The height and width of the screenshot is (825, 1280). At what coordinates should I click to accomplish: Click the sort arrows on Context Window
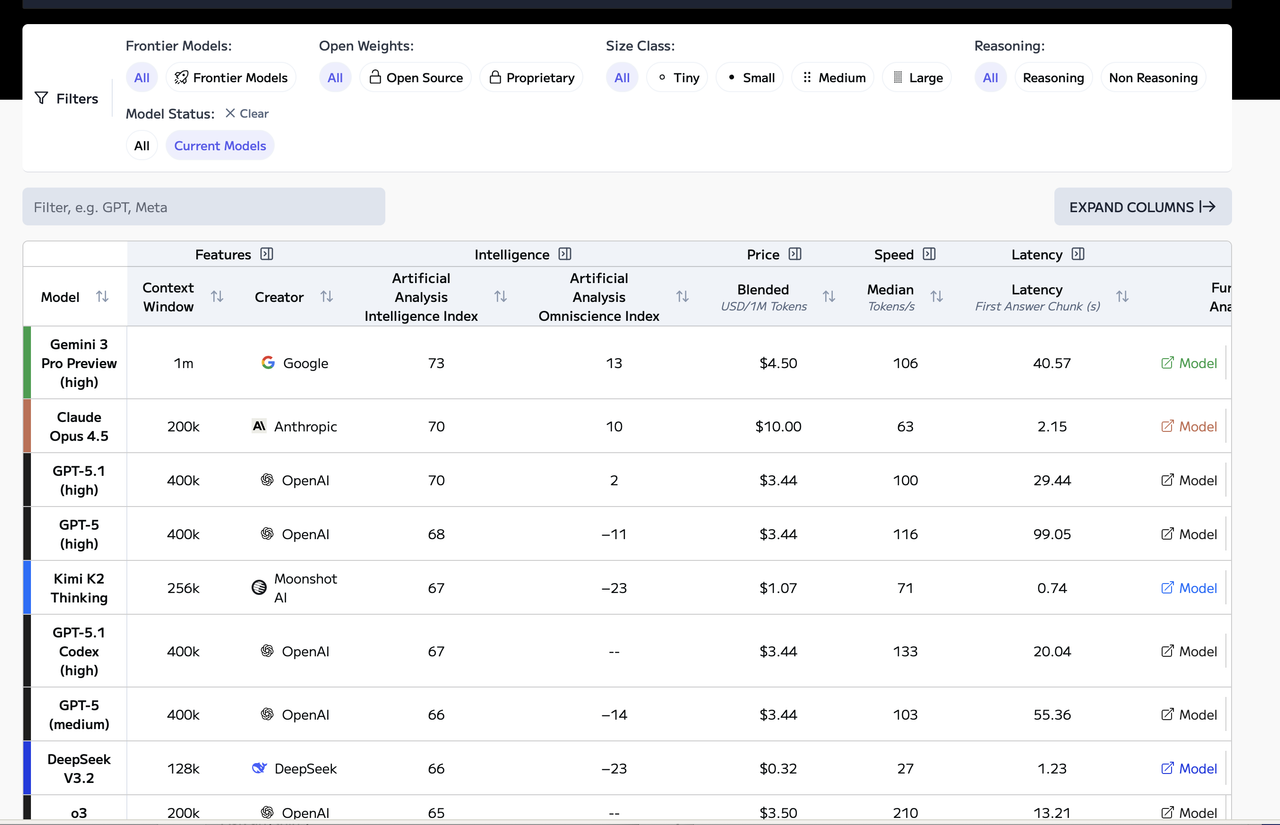pos(217,297)
